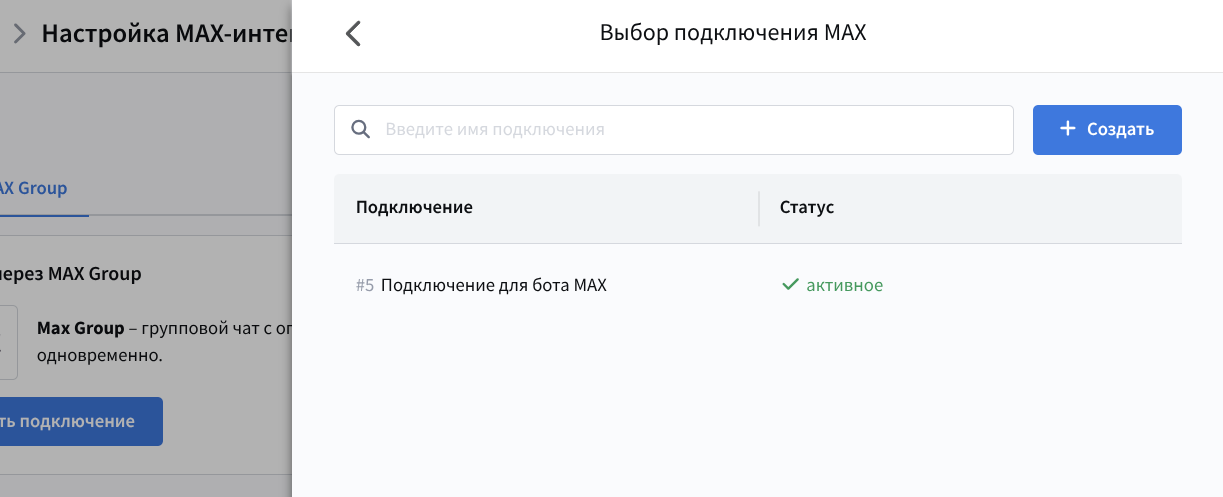Switch to the MAX Group tab
This screenshot has width=1223, height=497.
(x=33, y=188)
